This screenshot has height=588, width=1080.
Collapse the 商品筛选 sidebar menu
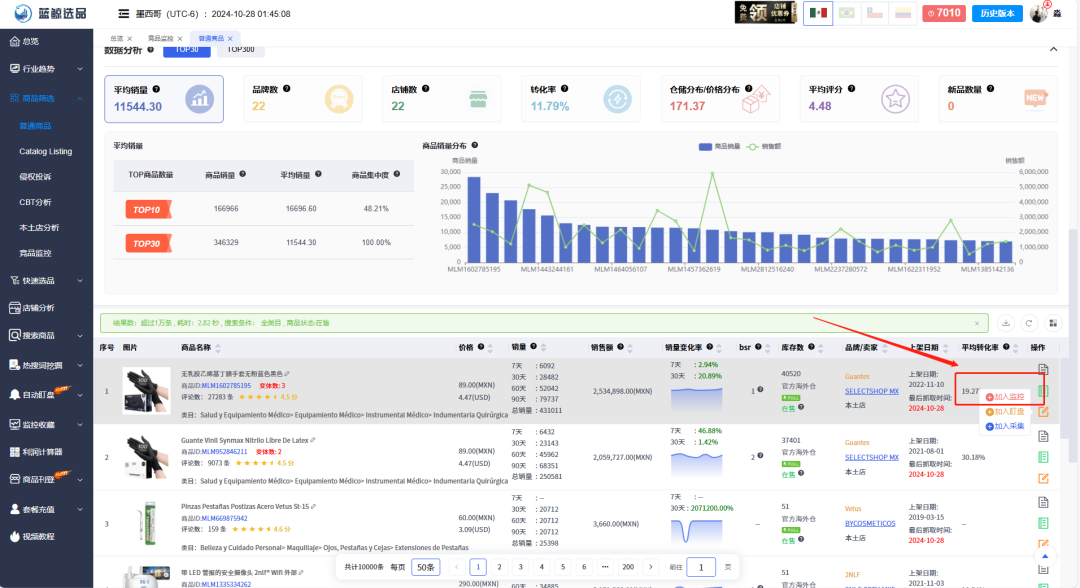(46, 98)
